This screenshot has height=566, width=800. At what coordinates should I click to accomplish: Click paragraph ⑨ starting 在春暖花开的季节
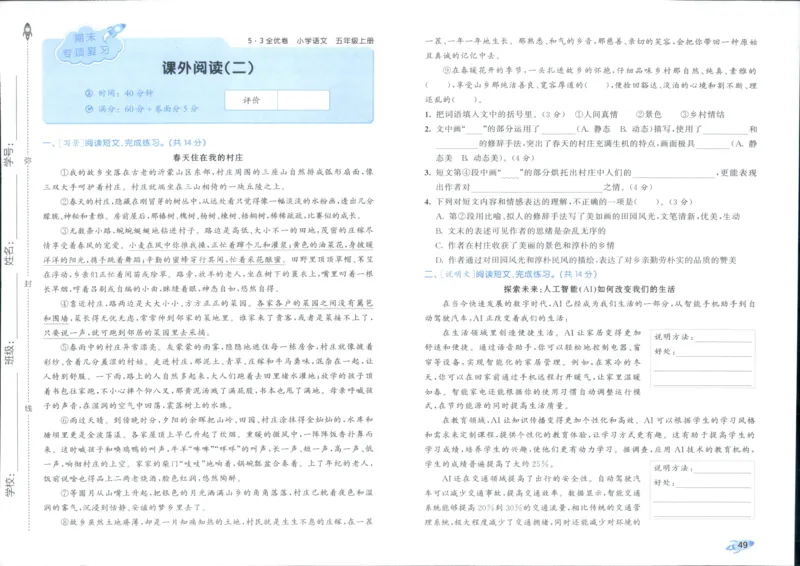[591, 85]
